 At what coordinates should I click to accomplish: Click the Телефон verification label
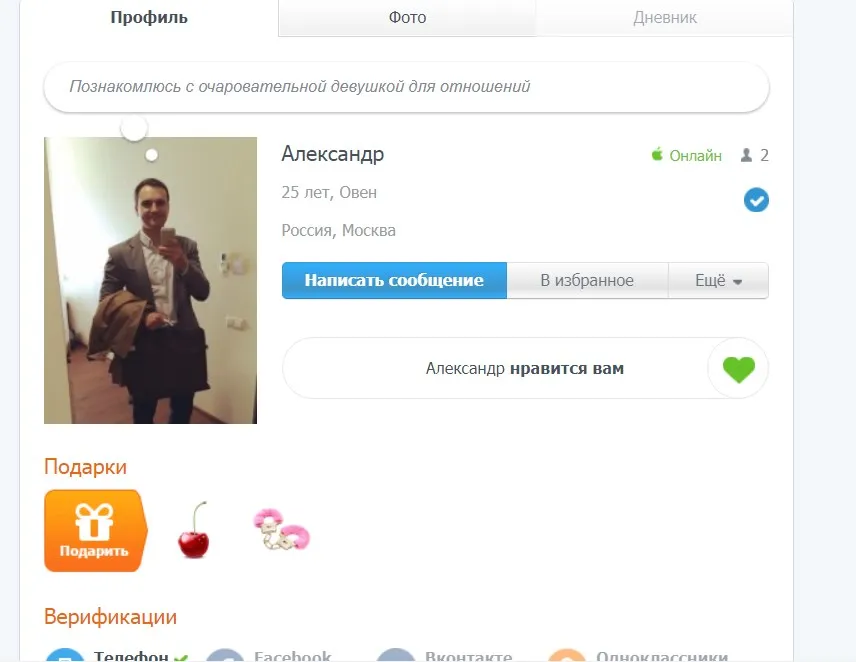131,655
